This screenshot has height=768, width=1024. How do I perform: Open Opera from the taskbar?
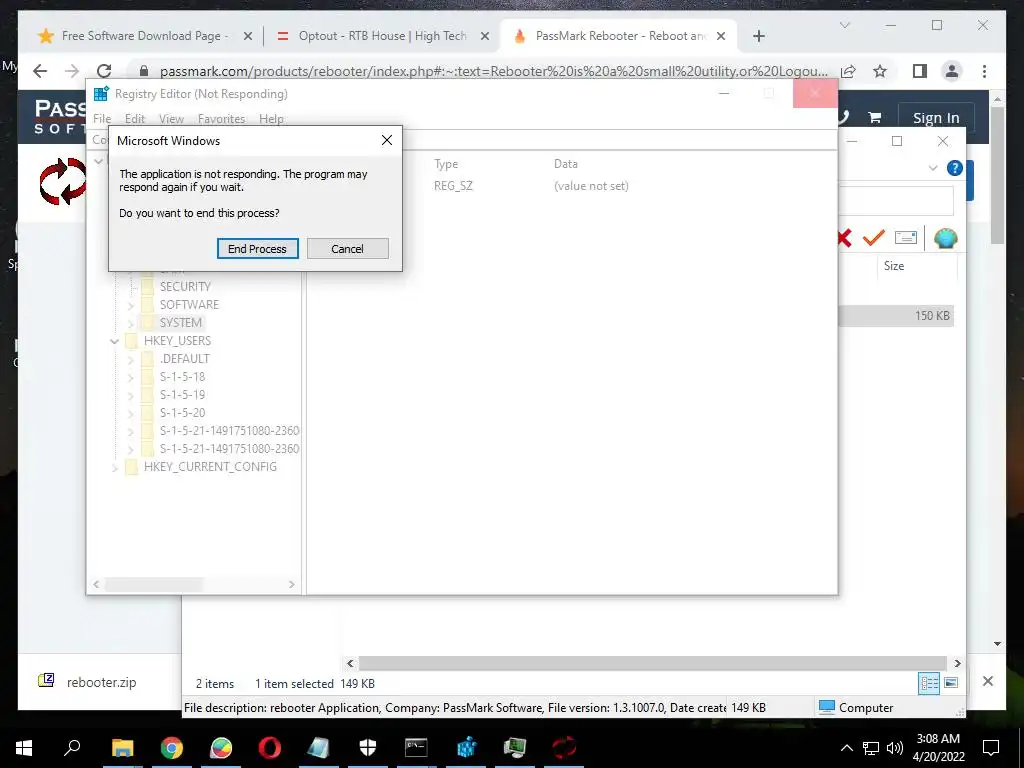point(270,748)
